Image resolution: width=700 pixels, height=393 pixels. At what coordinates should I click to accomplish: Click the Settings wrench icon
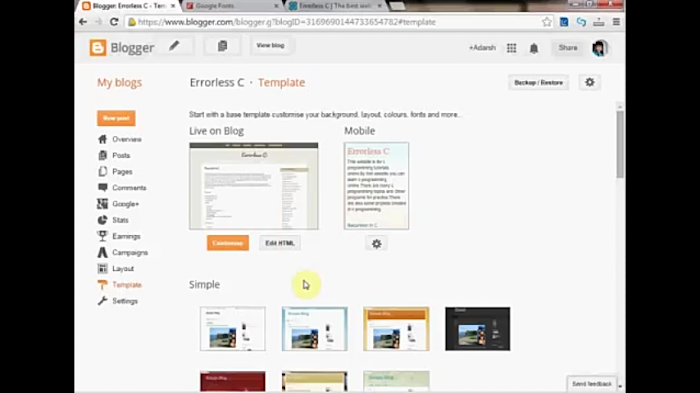tap(103, 301)
